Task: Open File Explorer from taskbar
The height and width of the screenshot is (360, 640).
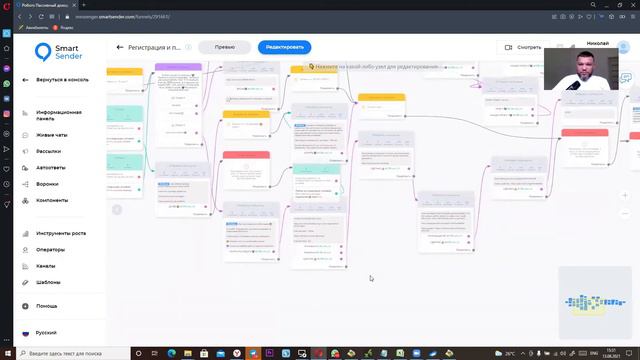Action: click(x=188, y=353)
